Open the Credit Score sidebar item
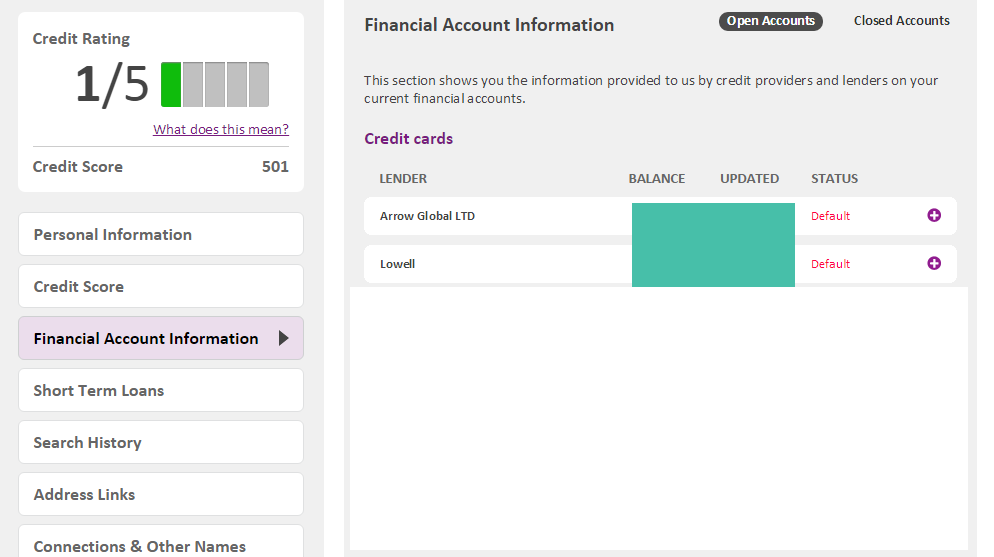Screen dimensions: 994x557 tap(160, 286)
